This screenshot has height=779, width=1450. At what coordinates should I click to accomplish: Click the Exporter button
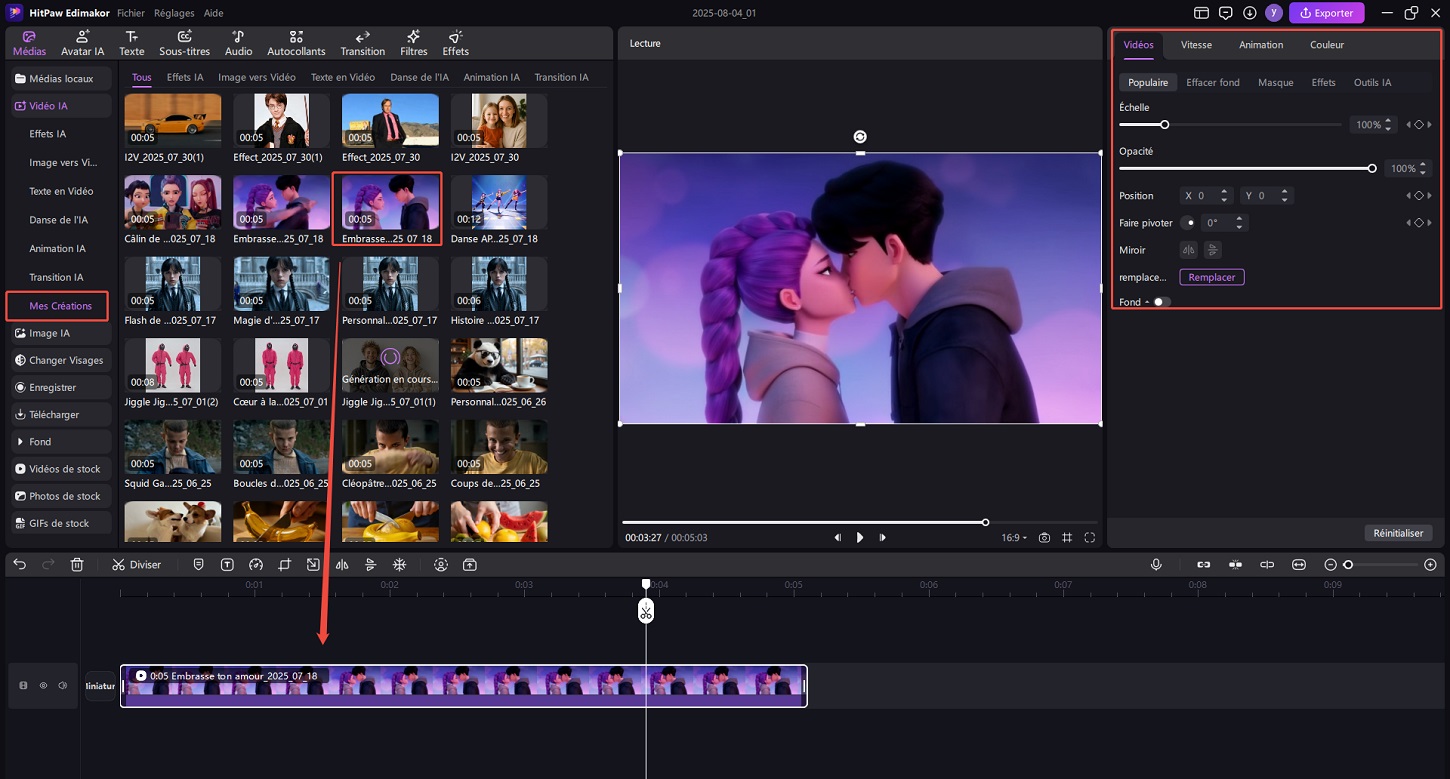tap(1327, 13)
